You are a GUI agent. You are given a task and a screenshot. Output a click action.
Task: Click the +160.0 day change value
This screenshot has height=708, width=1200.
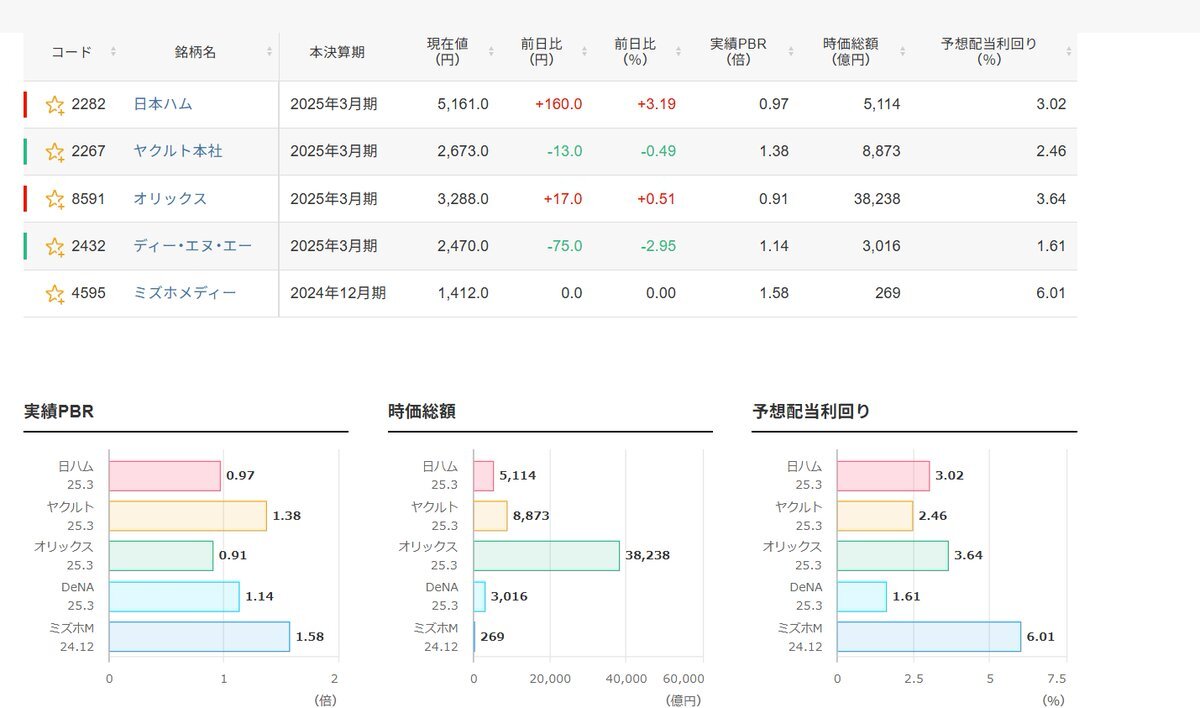point(559,104)
